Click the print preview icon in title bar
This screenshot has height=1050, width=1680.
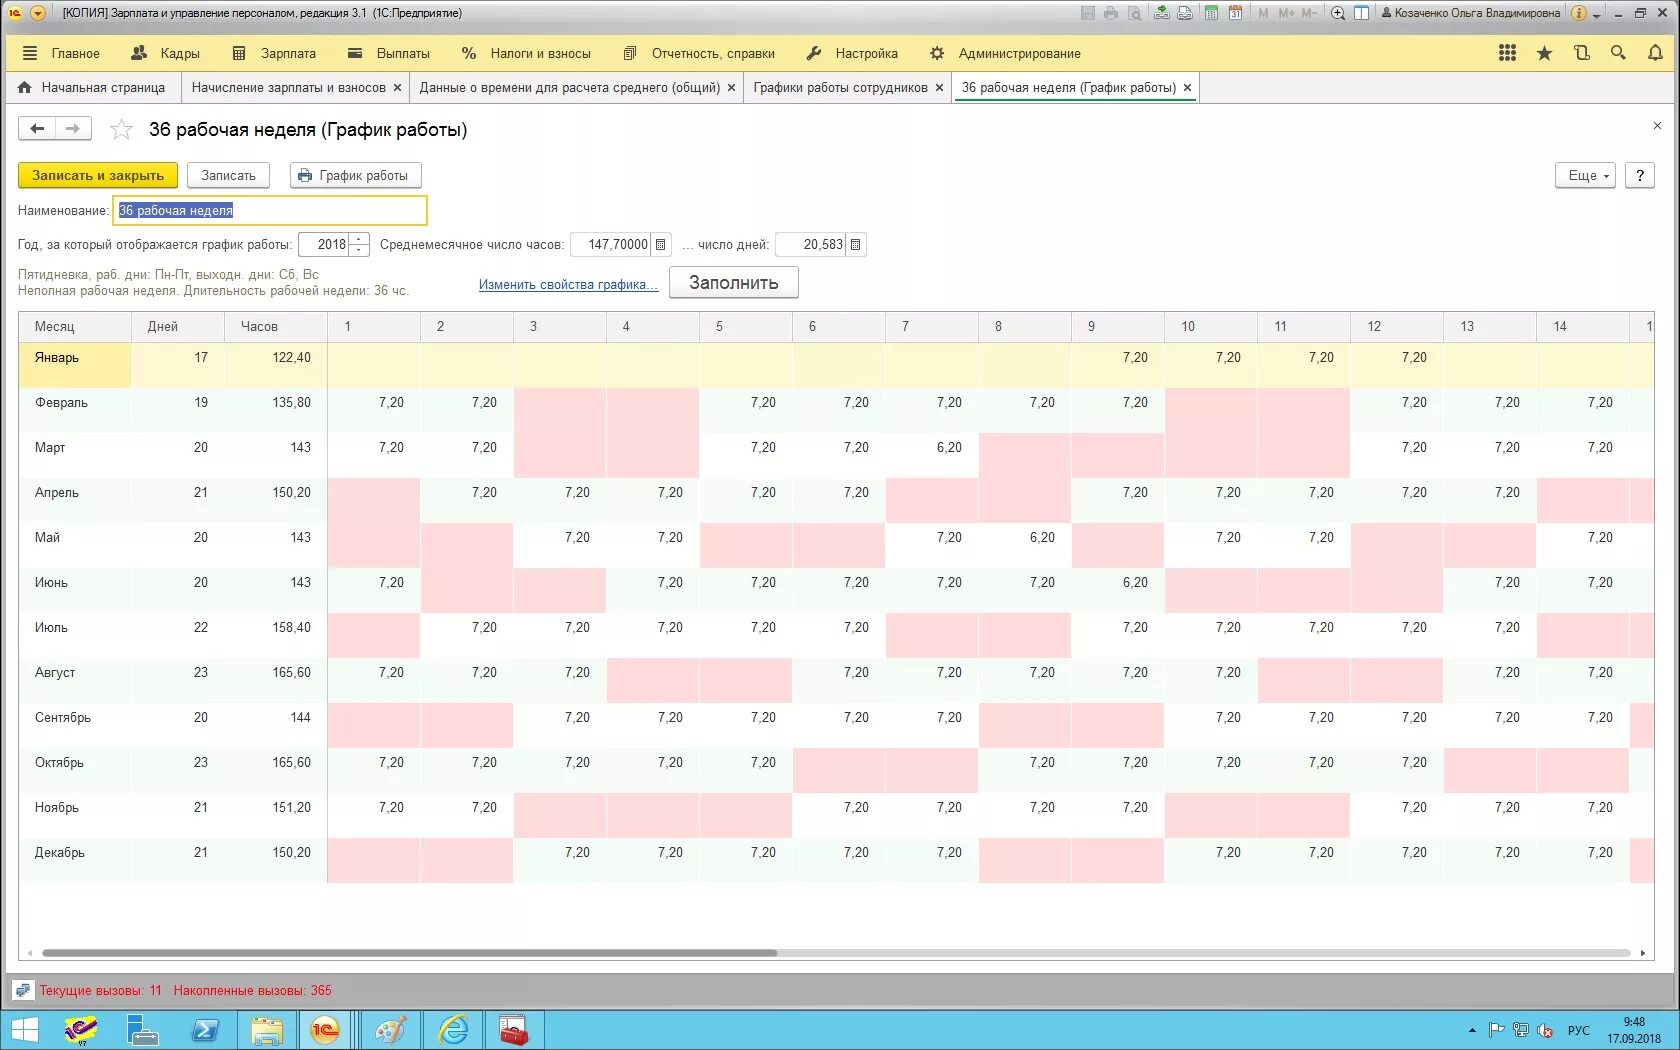1134,13
